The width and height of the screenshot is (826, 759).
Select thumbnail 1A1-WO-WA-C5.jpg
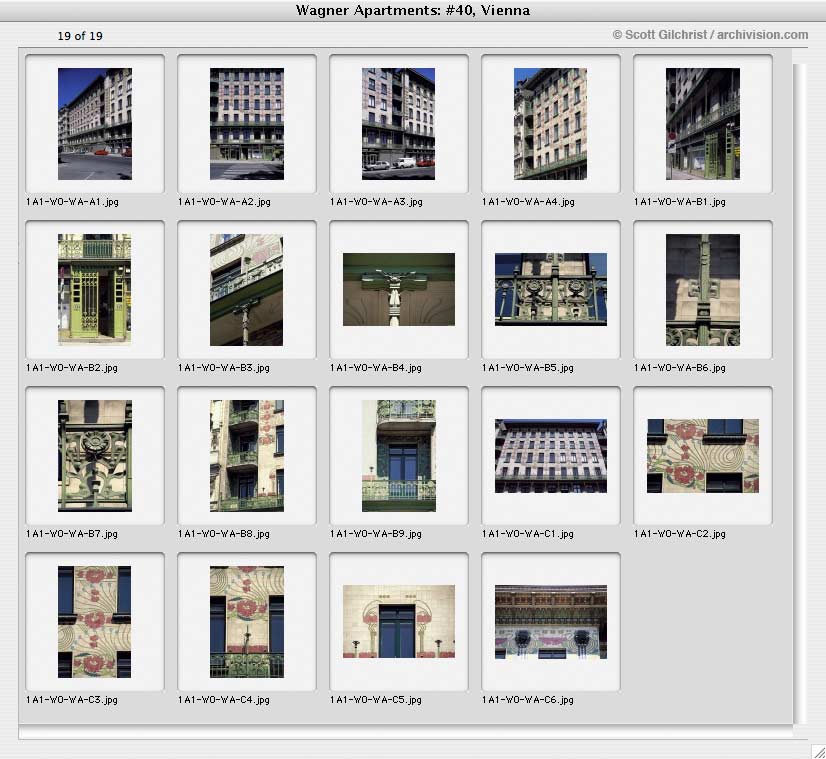[x=399, y=622]
